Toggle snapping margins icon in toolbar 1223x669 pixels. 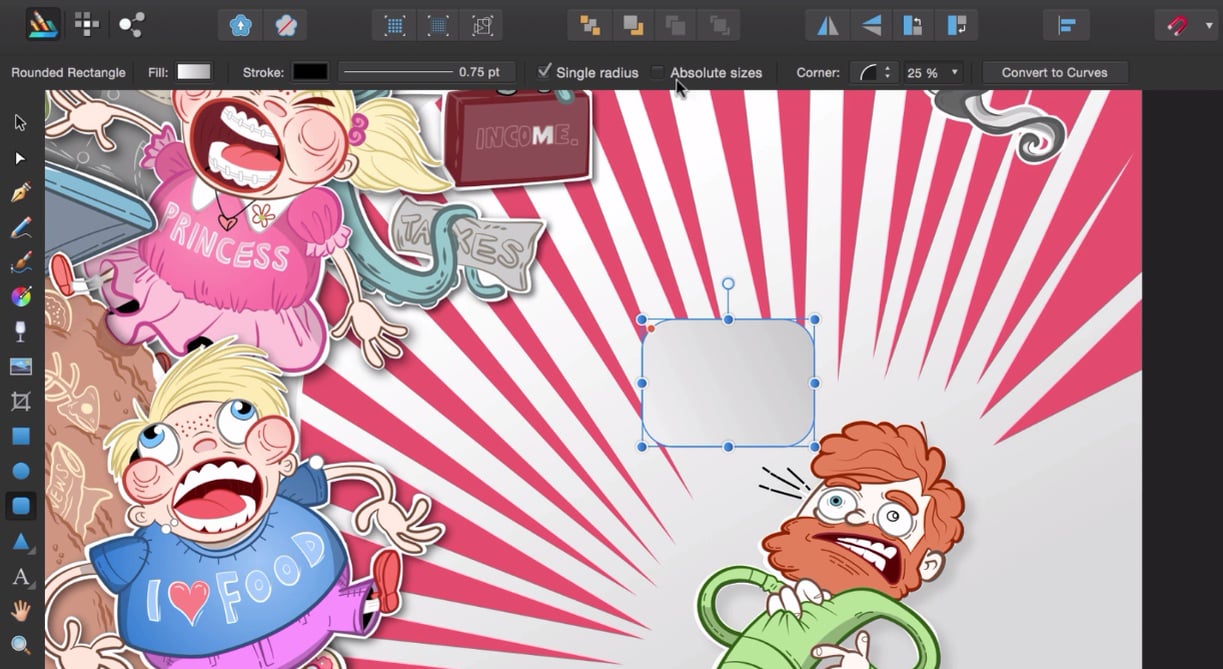[439, 25]
